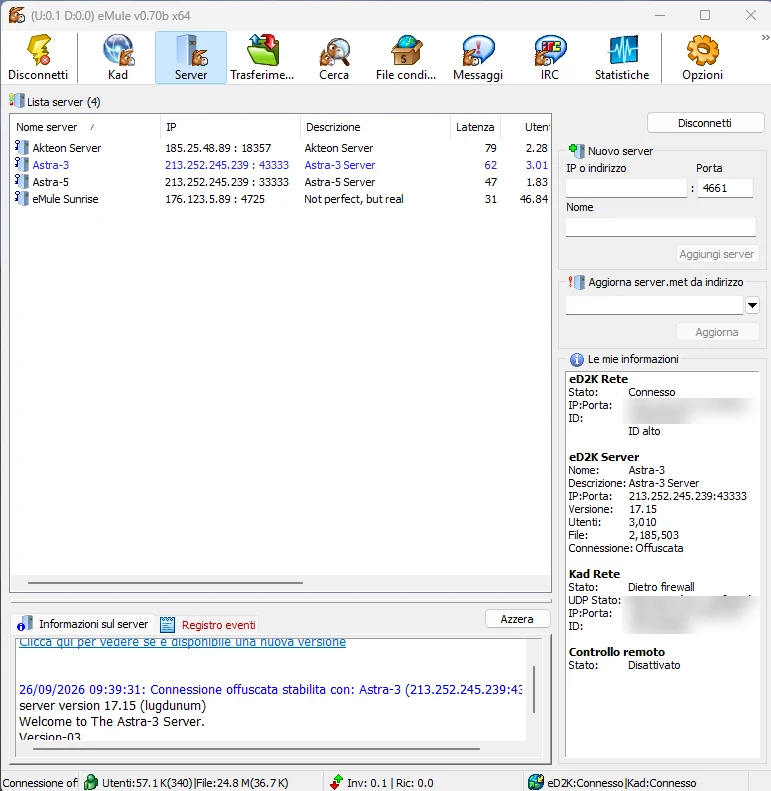Screen dimensions: 771x791
Task: Click the Astra-5 server row icon
Action: pos(21,182)
